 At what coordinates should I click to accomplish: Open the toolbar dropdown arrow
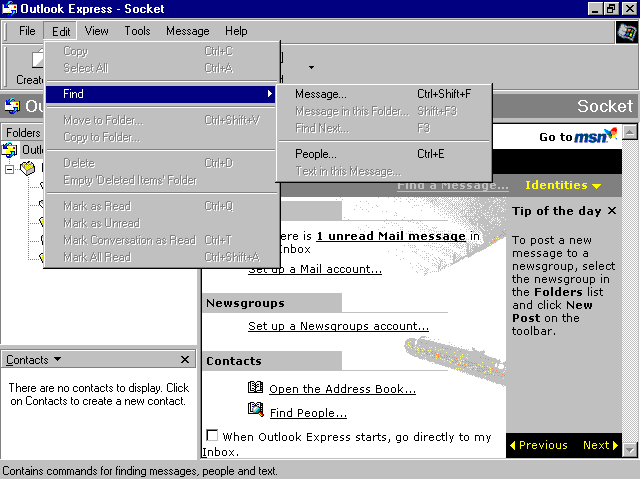311,67
